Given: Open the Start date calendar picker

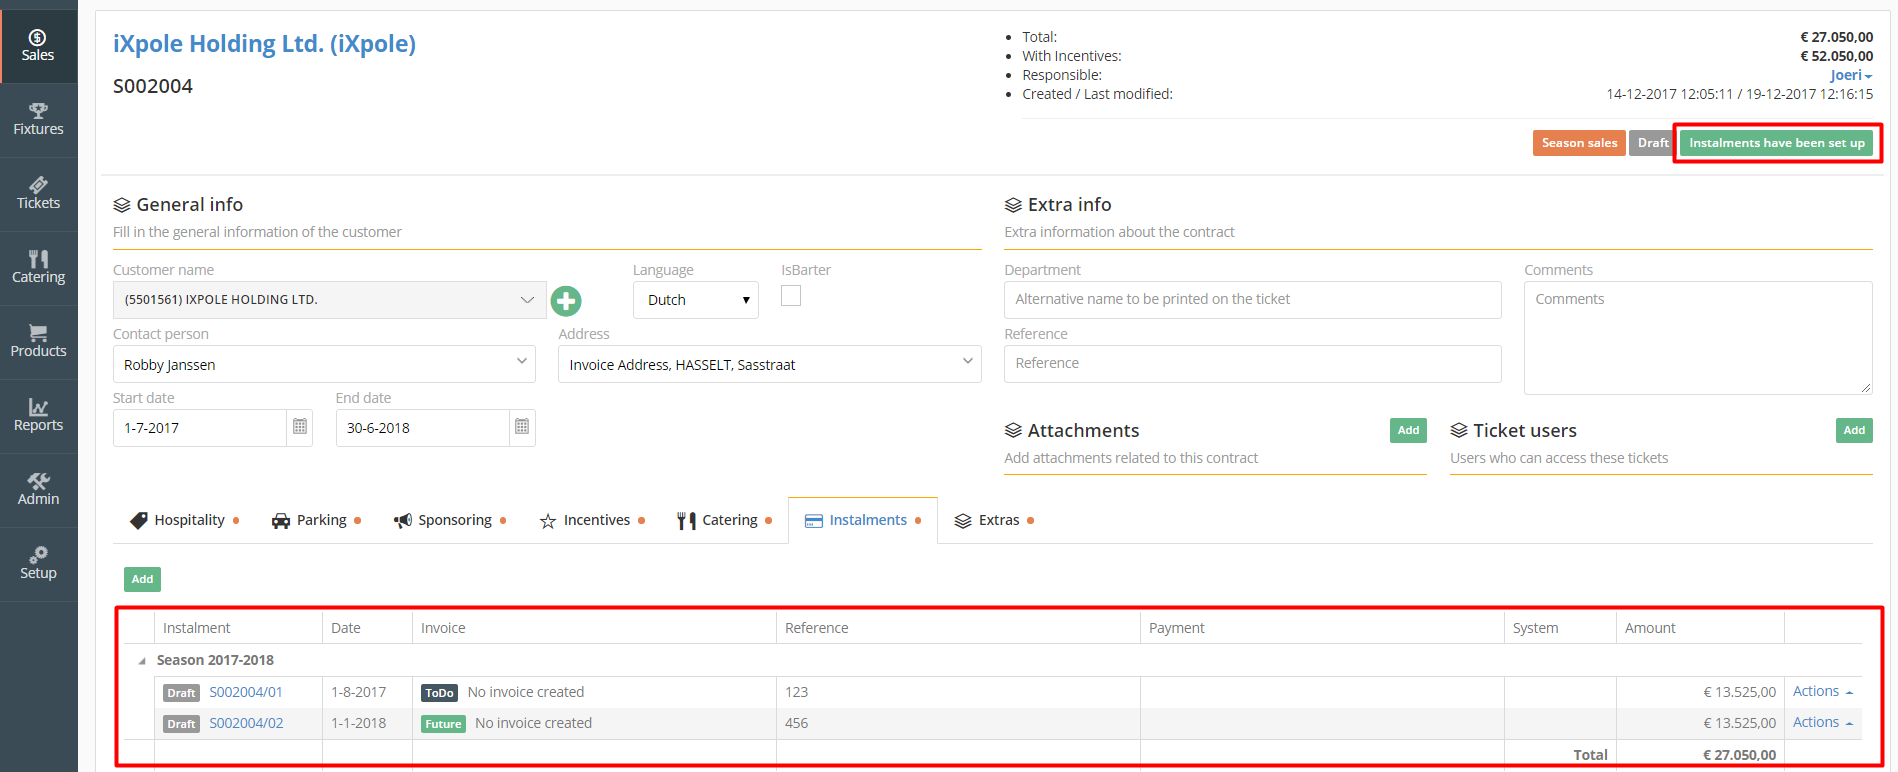Looking at the screenshot, I should click(x=299, y=428).
